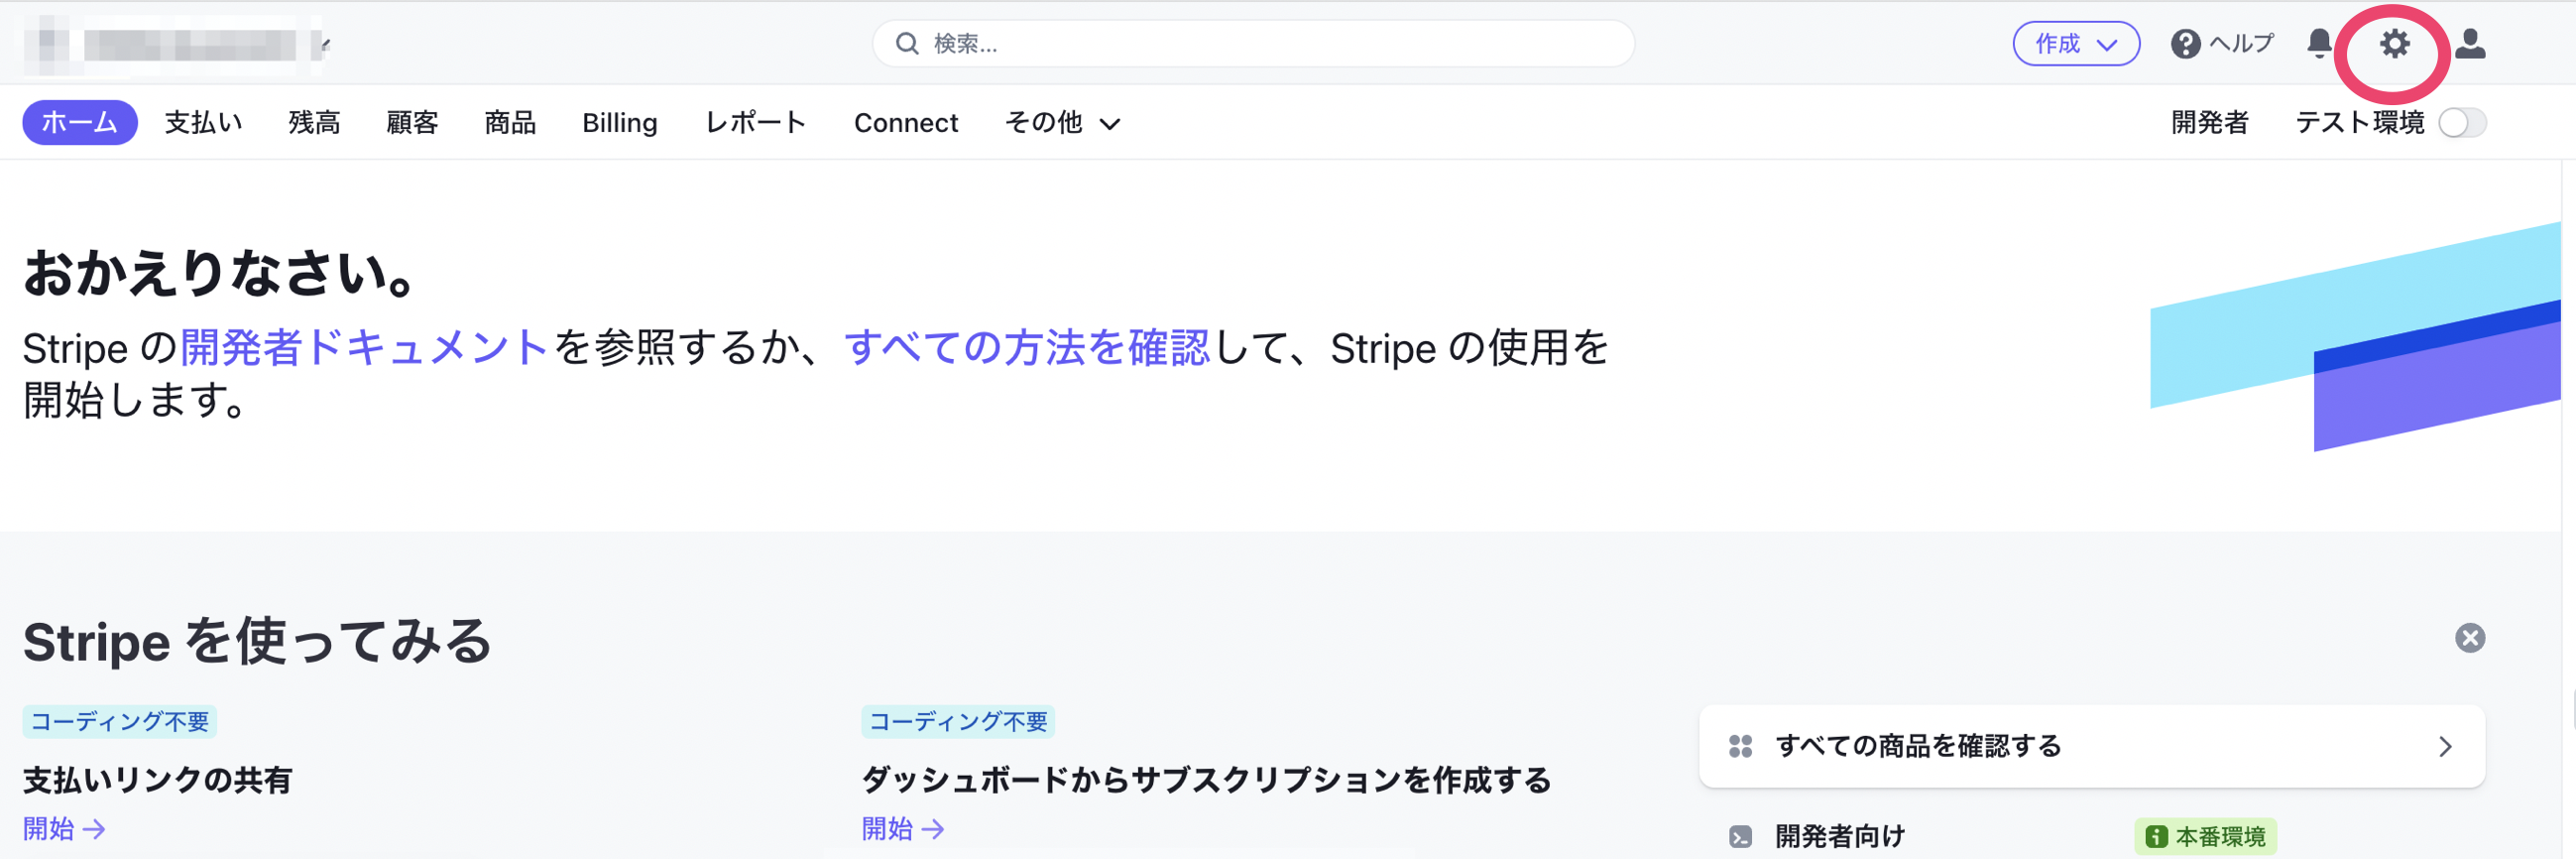Screen dimensions: 2576x859
Task: Dismiss the Stripe を使ってみる section
Action: pos(2471,637)
